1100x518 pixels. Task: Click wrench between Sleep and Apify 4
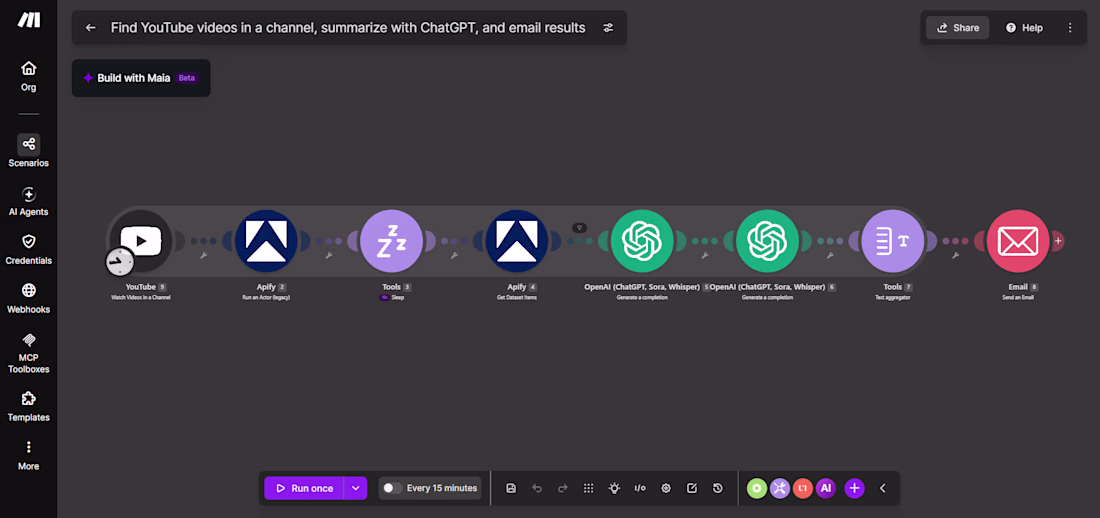click(454, 255)
